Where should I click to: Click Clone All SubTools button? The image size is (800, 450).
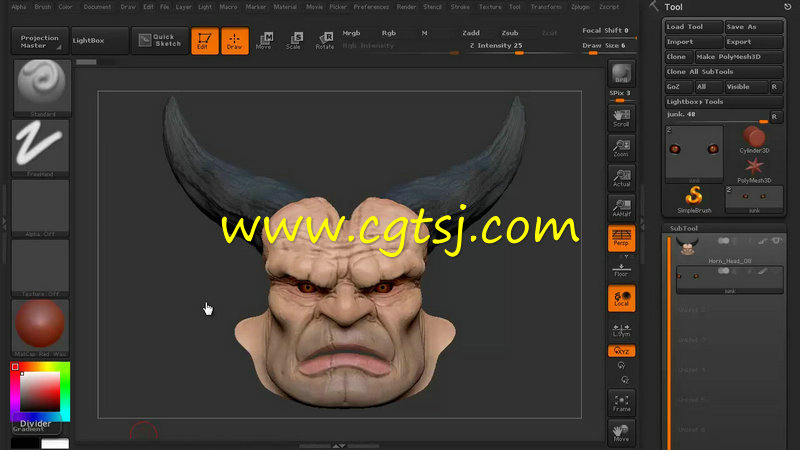[x=724, y=72]
